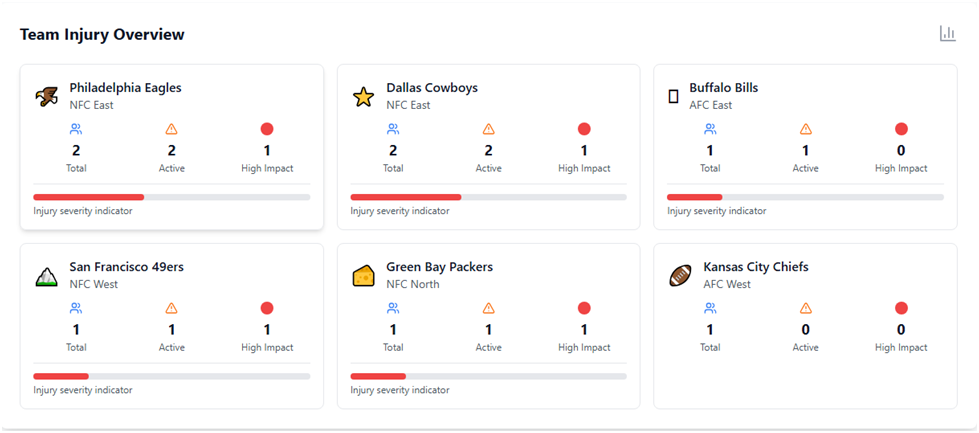Click the Active warning triangle for Dallas Cowboys
Viewport: 979px width, 433px height.
tap(489, 129)
